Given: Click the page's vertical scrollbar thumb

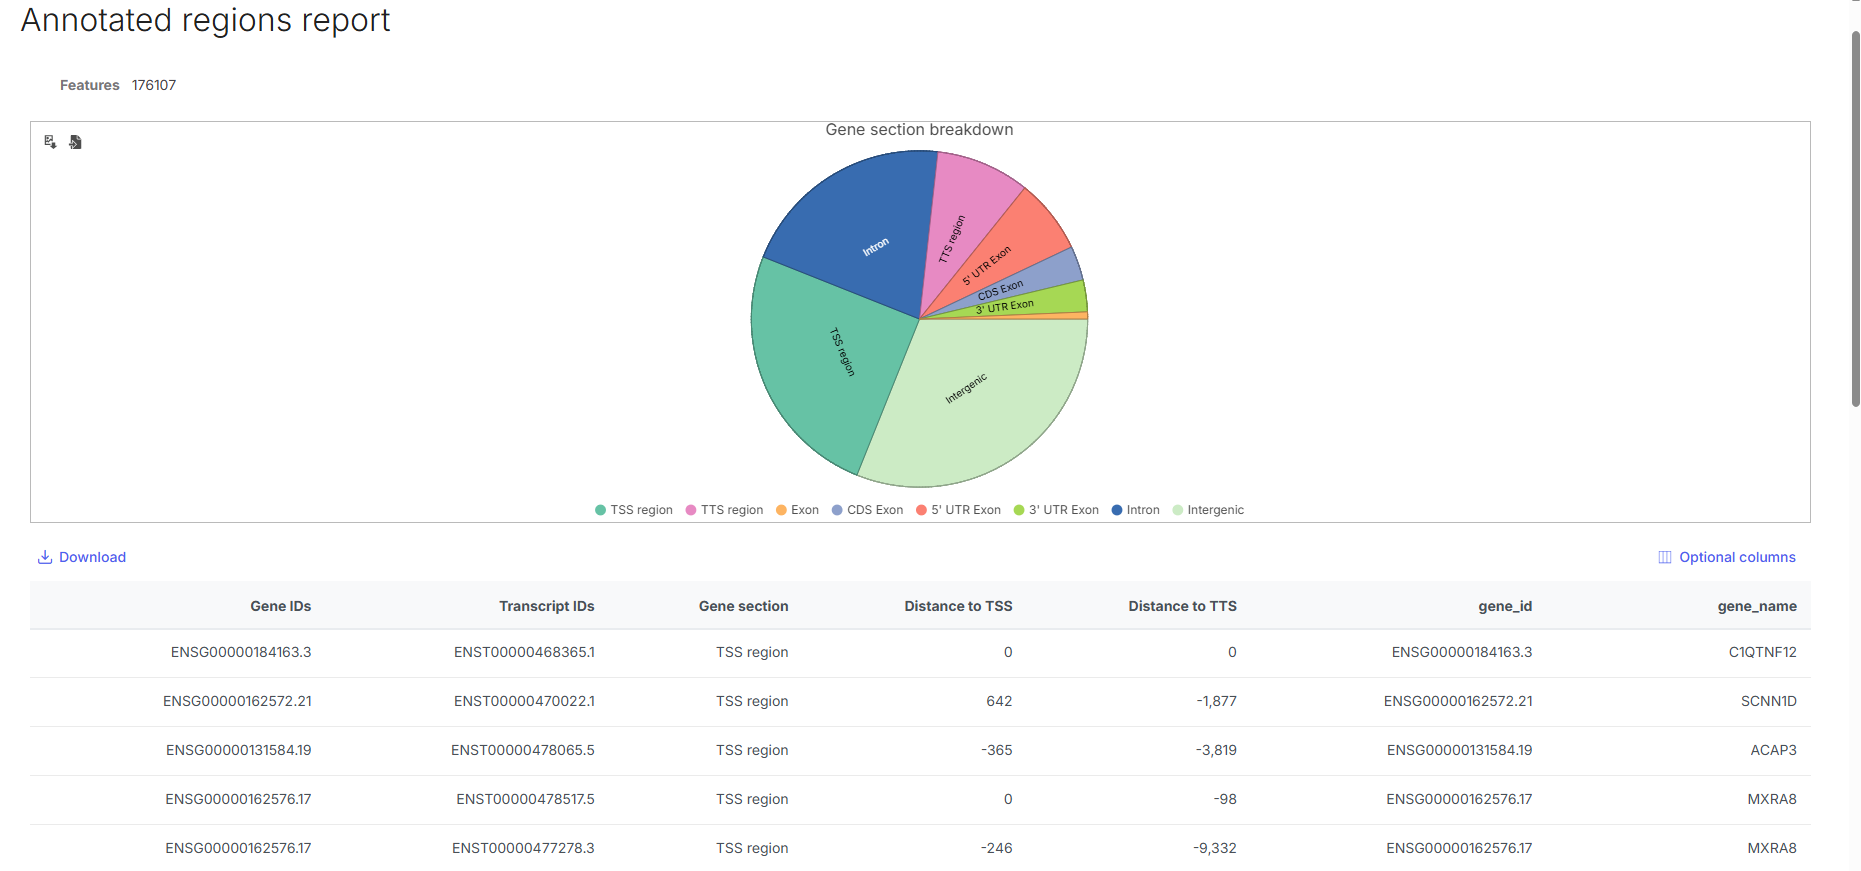Looking at the screenshot, I should (x=1855, y=220).
